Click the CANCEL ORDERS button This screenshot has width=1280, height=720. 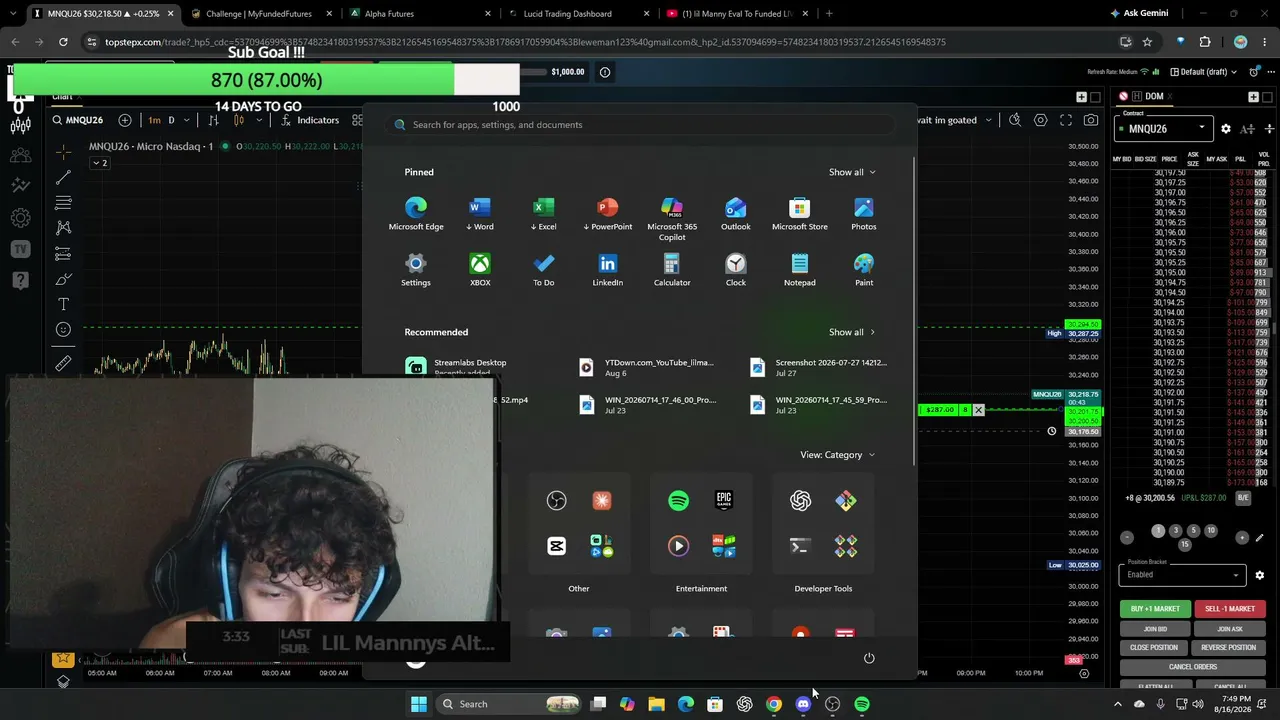coord(1193,667)
